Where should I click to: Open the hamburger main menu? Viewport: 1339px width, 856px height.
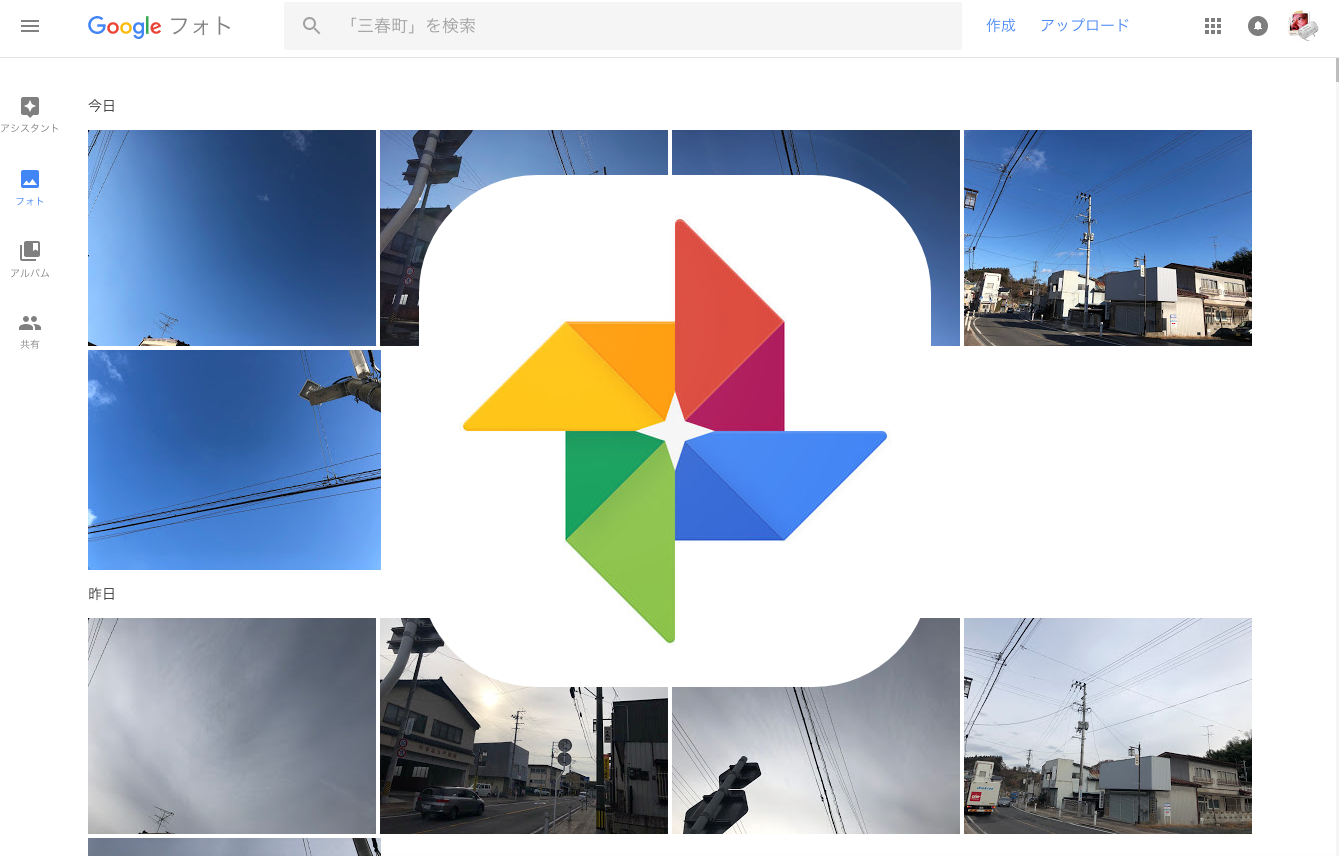click(x=30, y=26)
